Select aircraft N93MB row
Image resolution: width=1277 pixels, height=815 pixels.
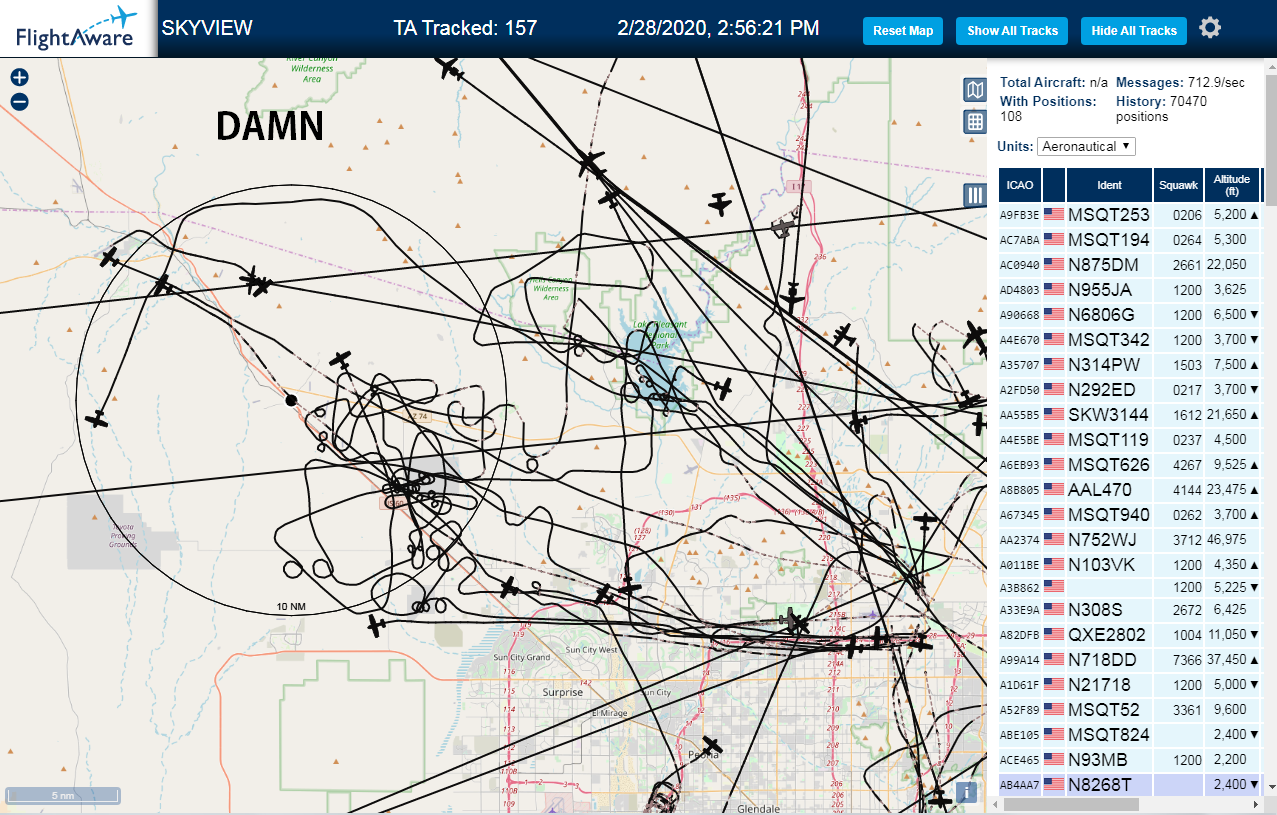(1130, 759)
